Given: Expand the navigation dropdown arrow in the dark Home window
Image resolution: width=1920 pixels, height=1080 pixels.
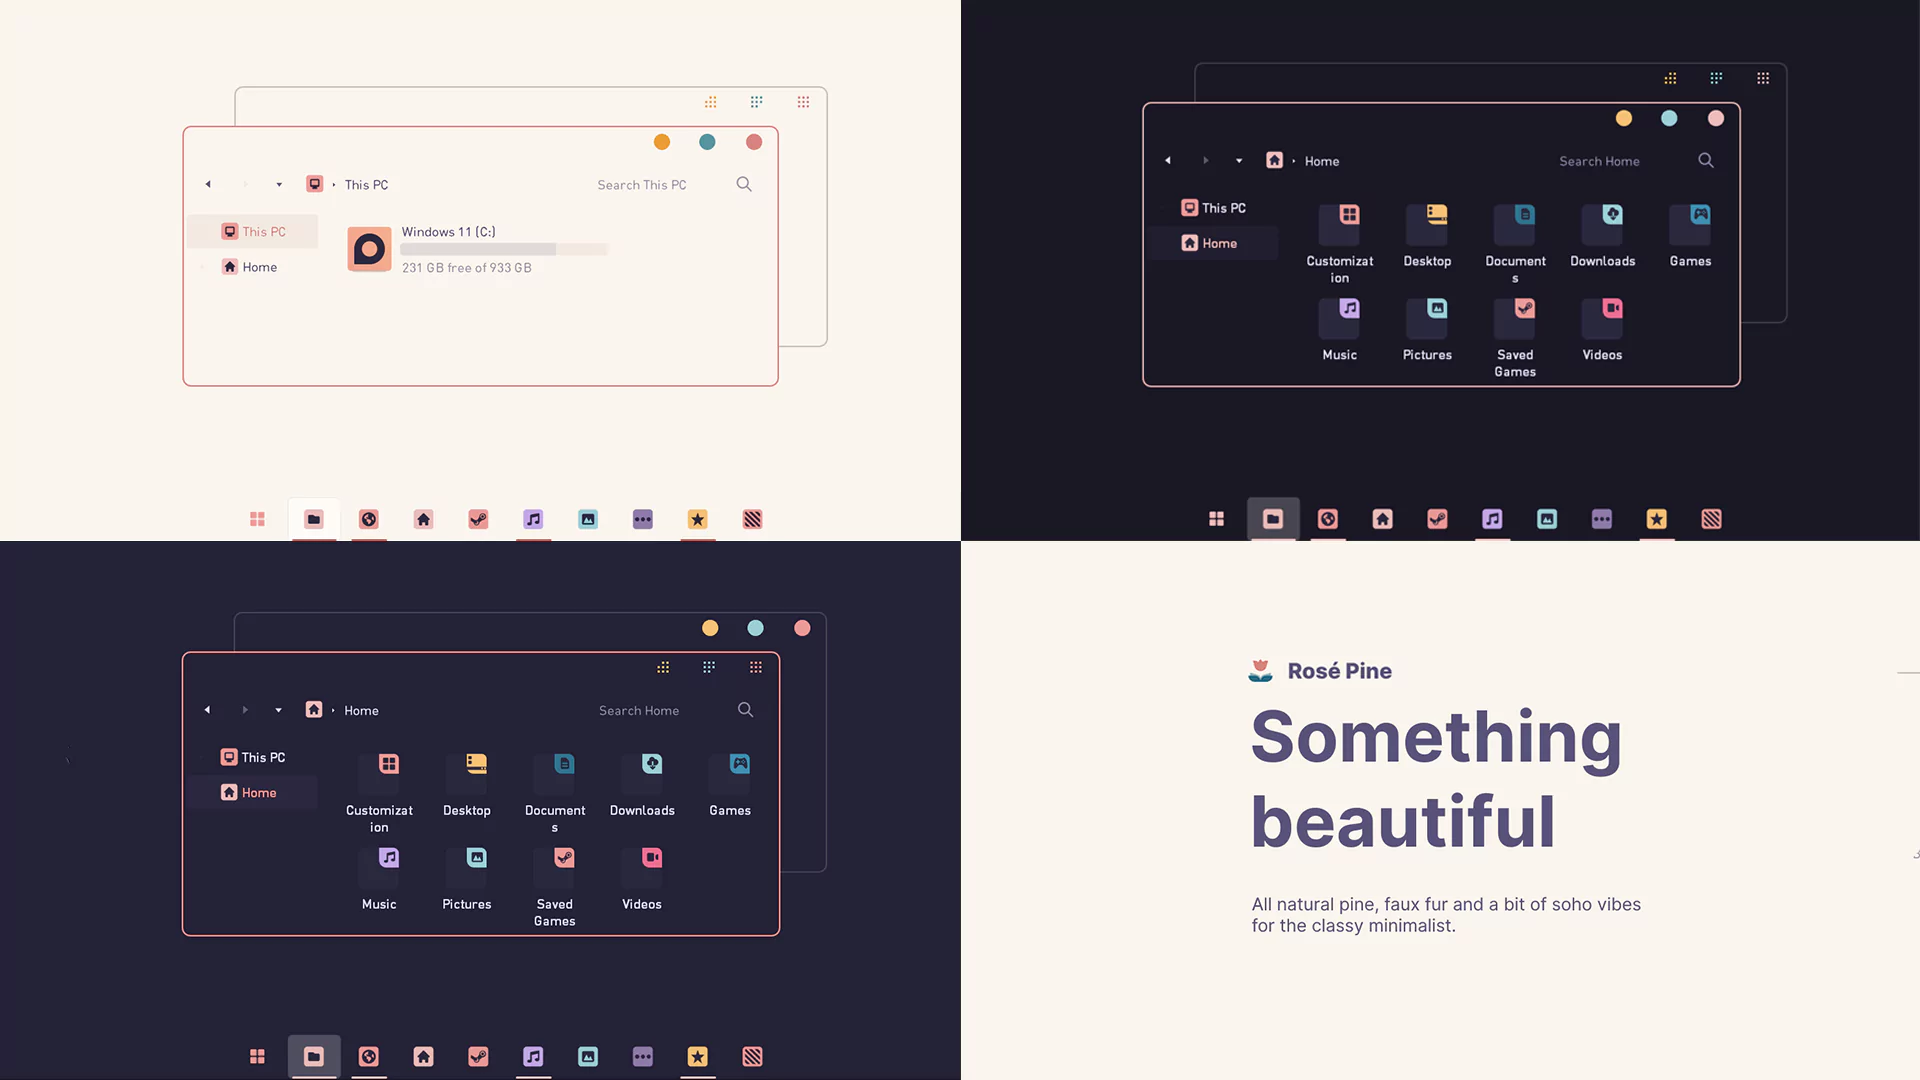Looking at the screenshot, I should [1238, 160].
